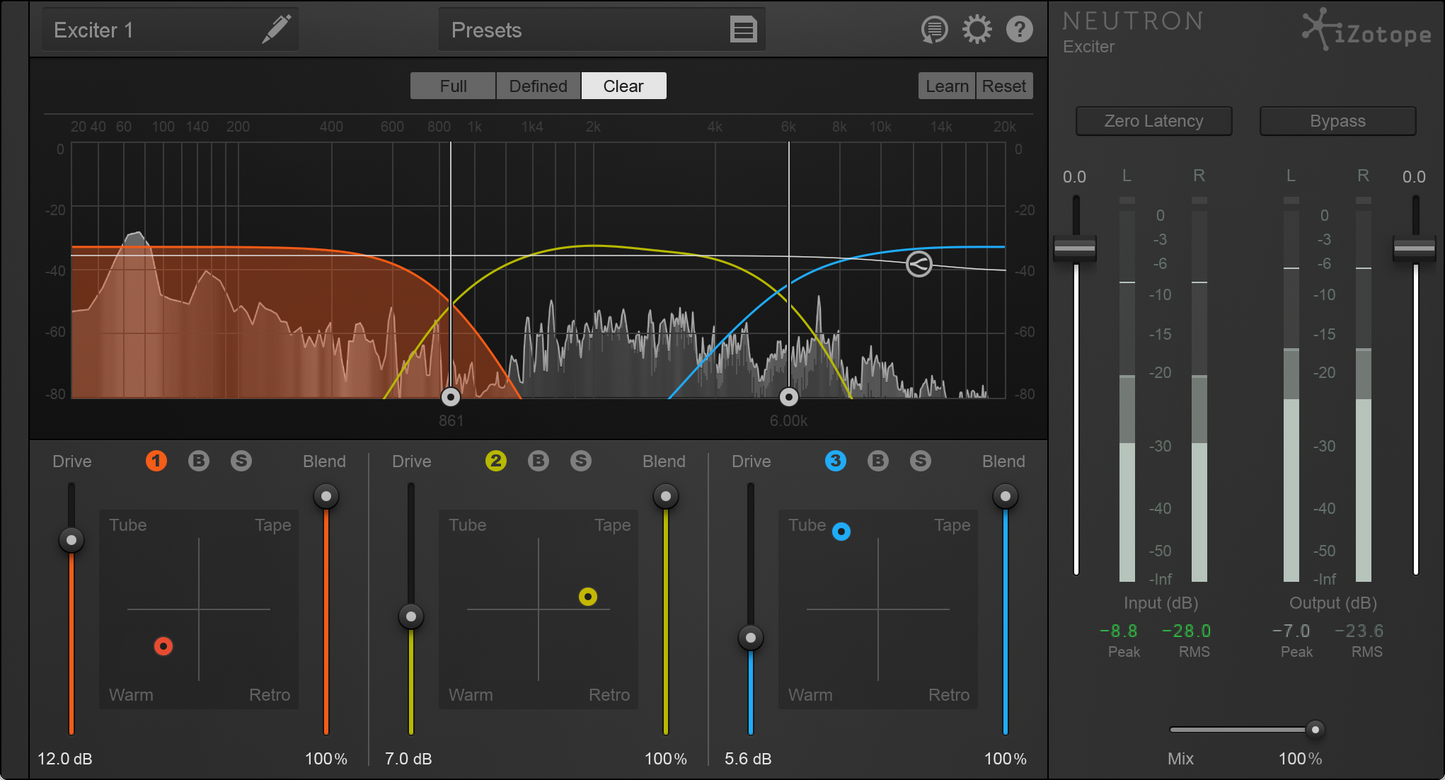Solo band 3 with S button

[x=920, y=461]
